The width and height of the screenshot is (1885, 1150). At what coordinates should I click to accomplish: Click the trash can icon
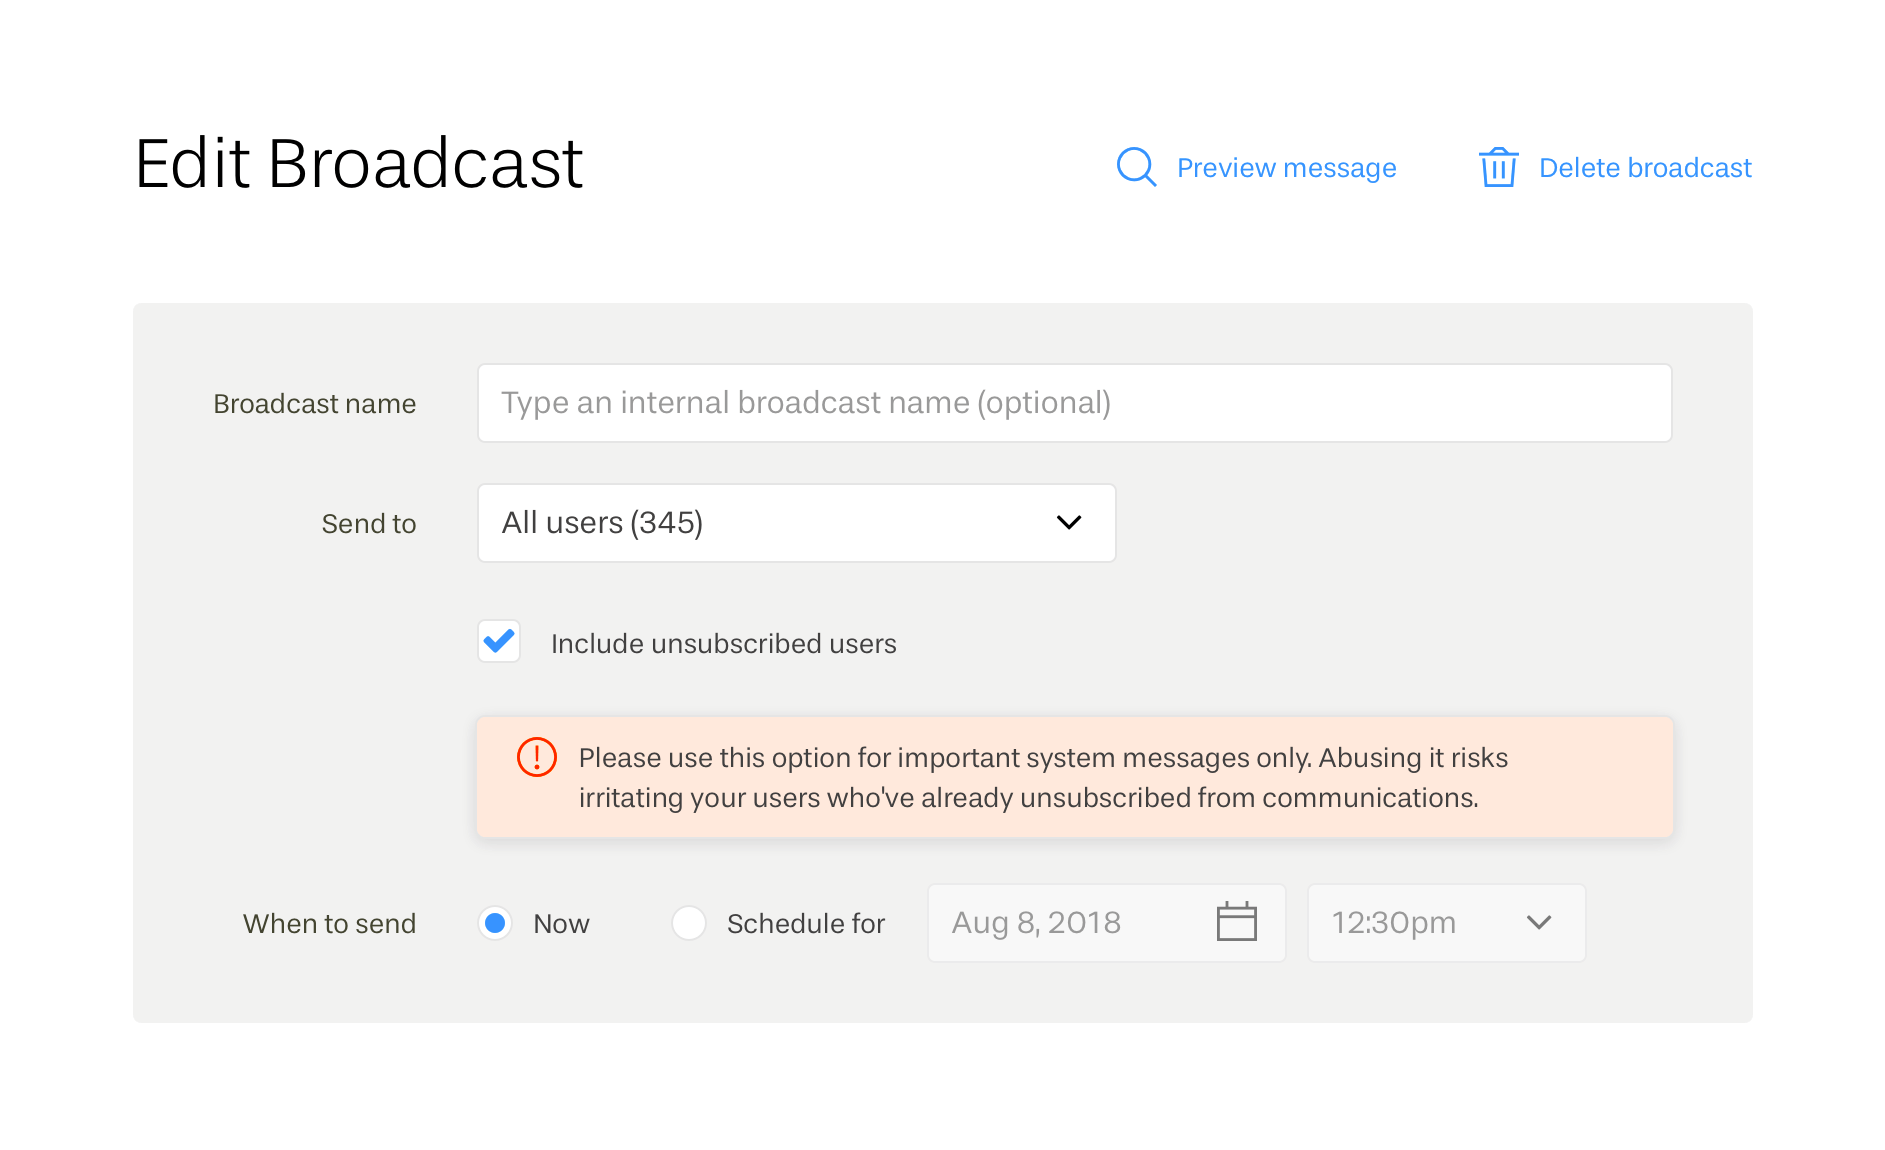(x=1498, y=167)
